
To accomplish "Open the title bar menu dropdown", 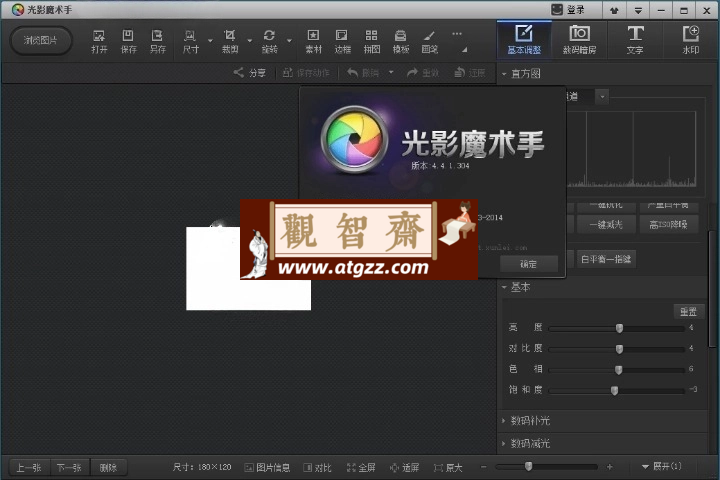I will (638, 10).
